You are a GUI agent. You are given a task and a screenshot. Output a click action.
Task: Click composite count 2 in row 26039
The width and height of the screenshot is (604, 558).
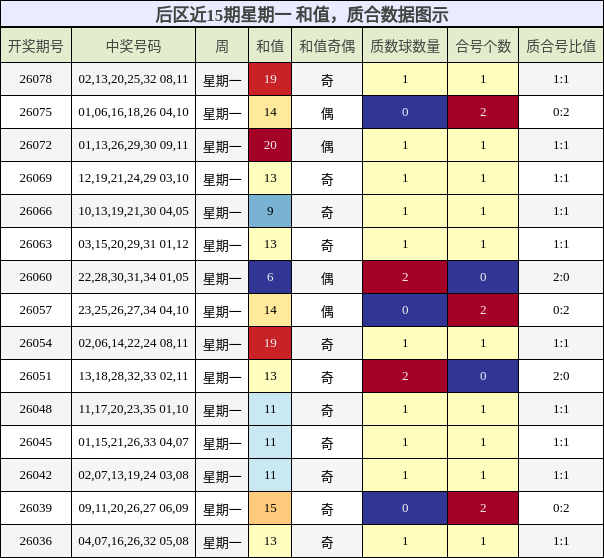483,508
